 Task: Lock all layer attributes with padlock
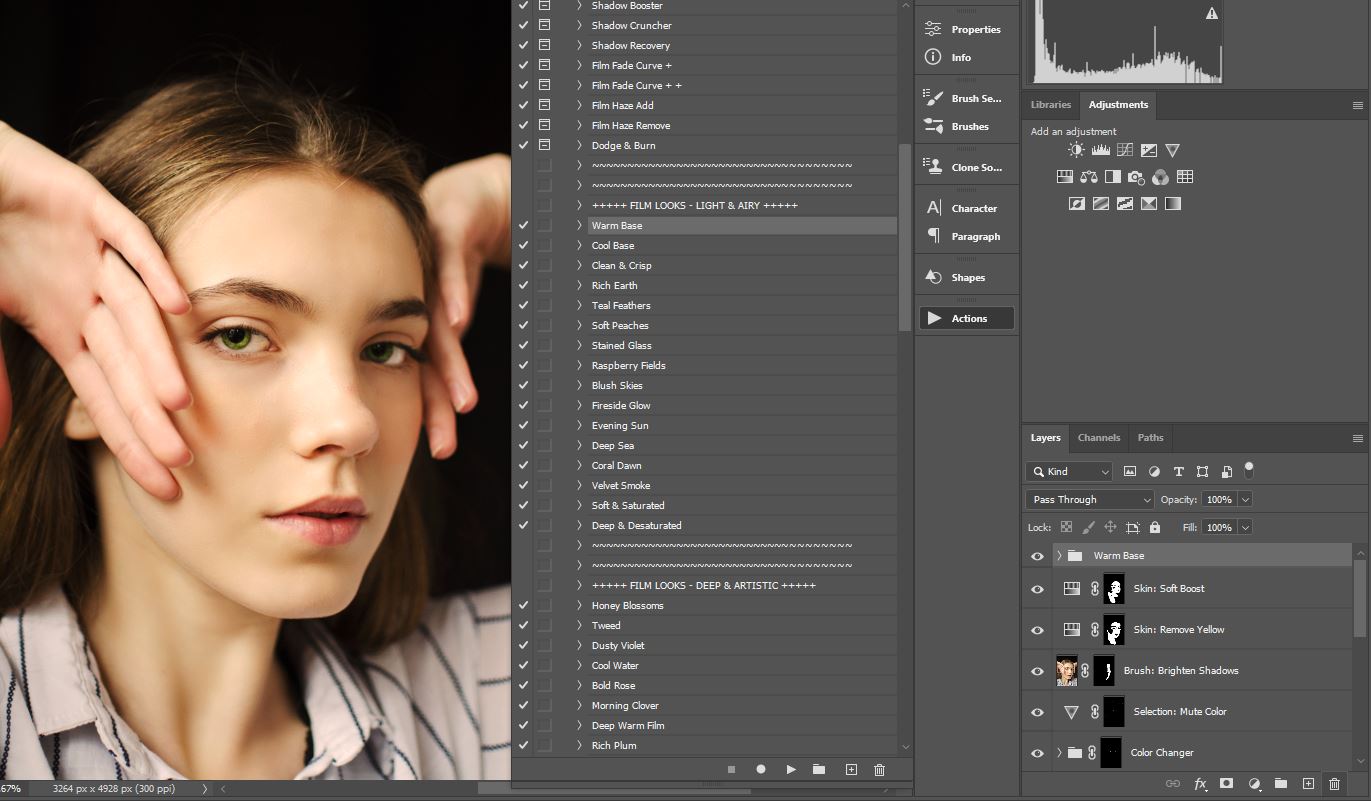[x=1155, y=527]
